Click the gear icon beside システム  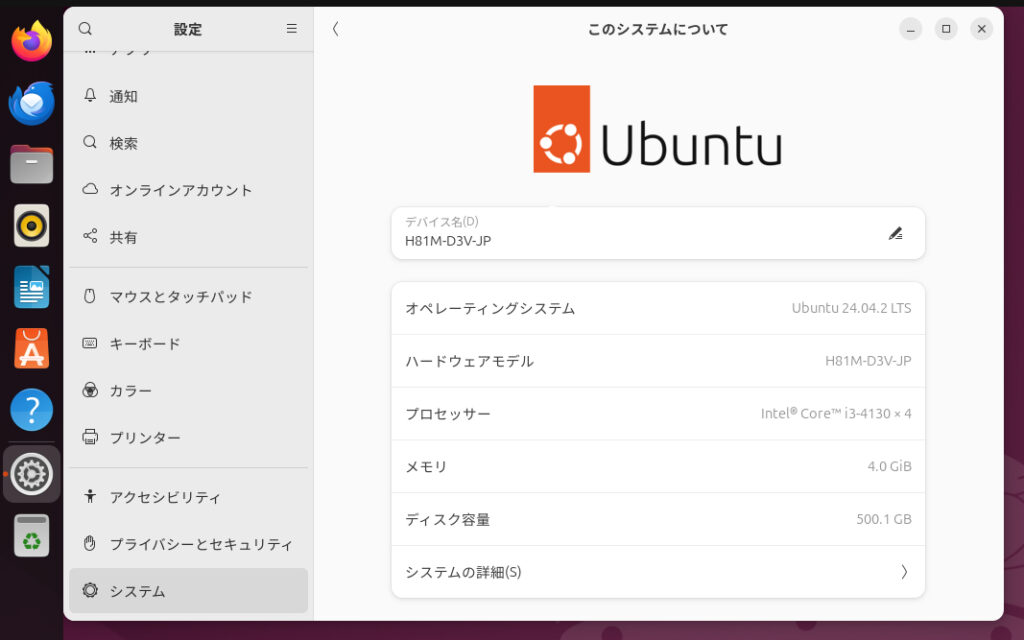[x=90, y=590]
